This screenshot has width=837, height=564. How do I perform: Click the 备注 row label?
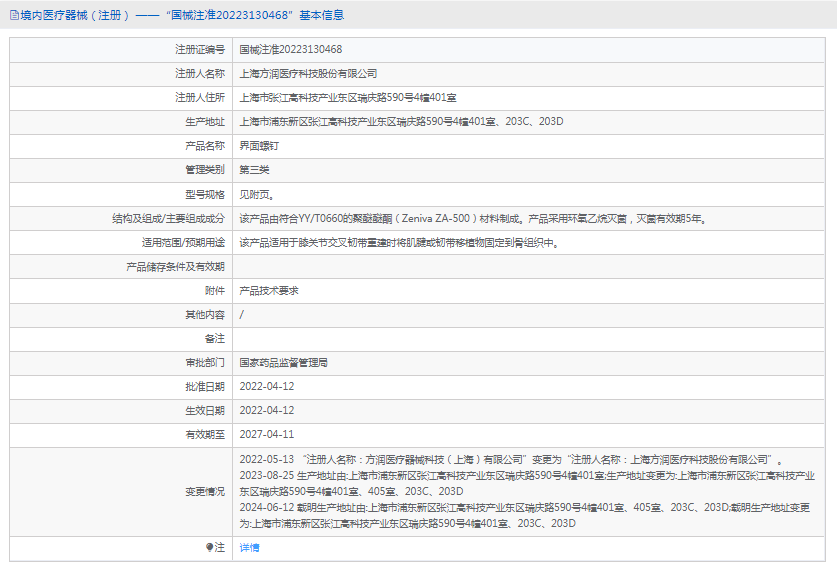coord(215,339)
